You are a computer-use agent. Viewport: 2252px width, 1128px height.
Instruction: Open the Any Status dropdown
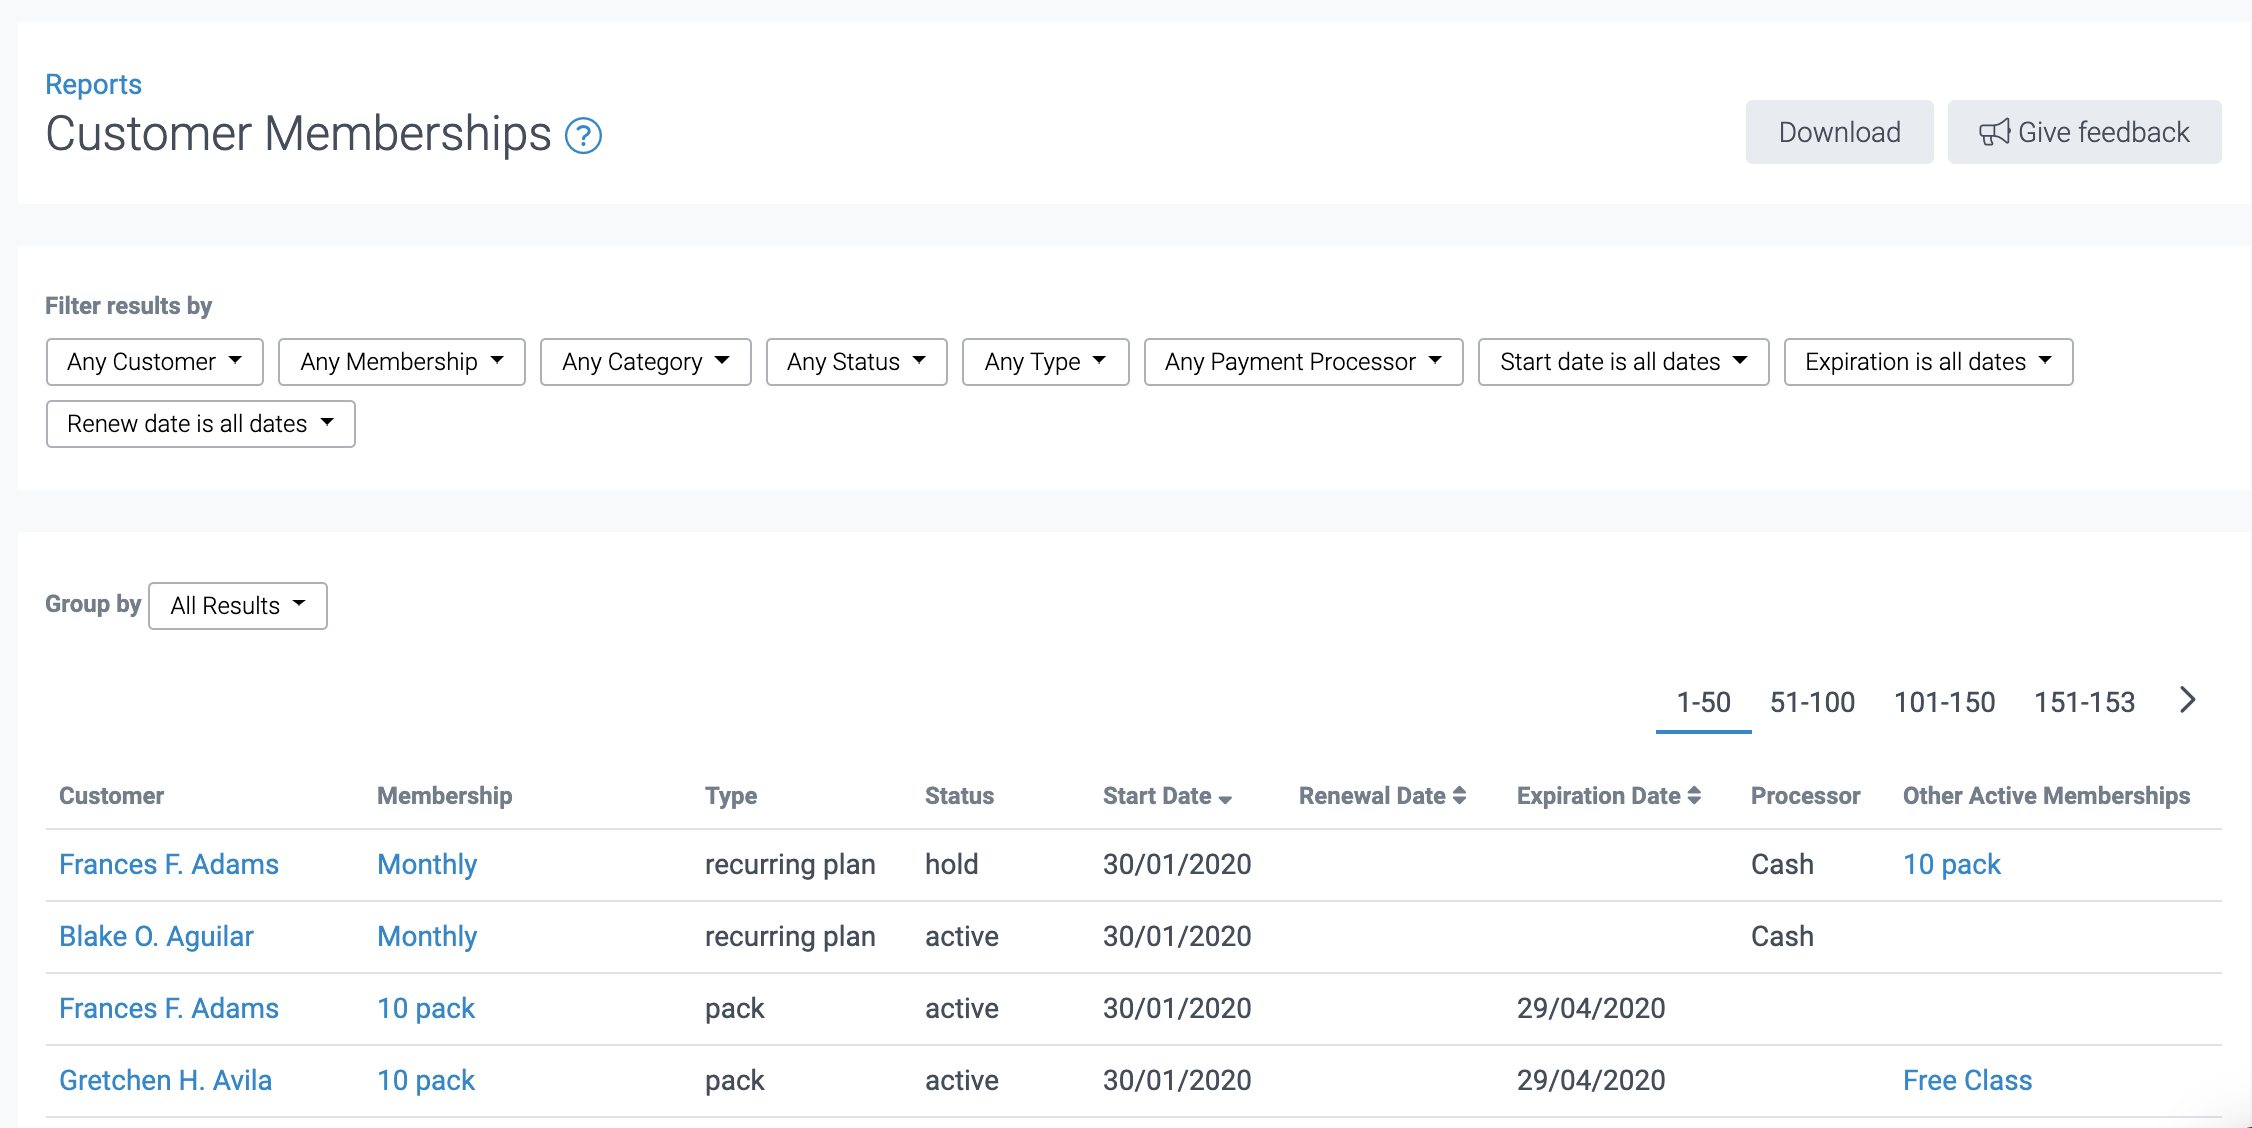tap(856, 362)
